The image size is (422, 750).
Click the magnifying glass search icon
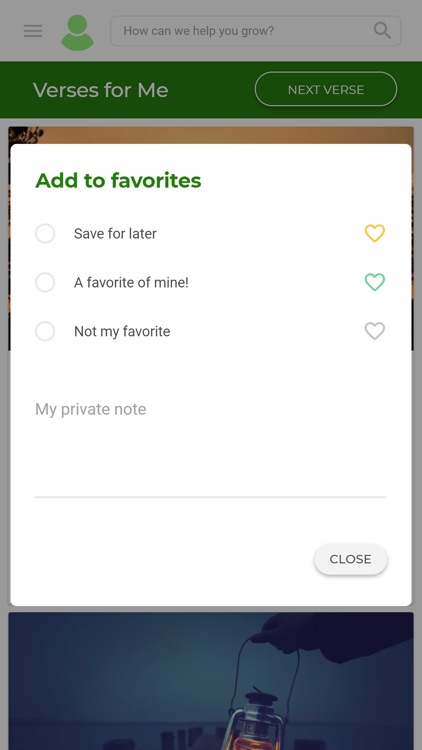pyautogui.click(x=382, y=31)
